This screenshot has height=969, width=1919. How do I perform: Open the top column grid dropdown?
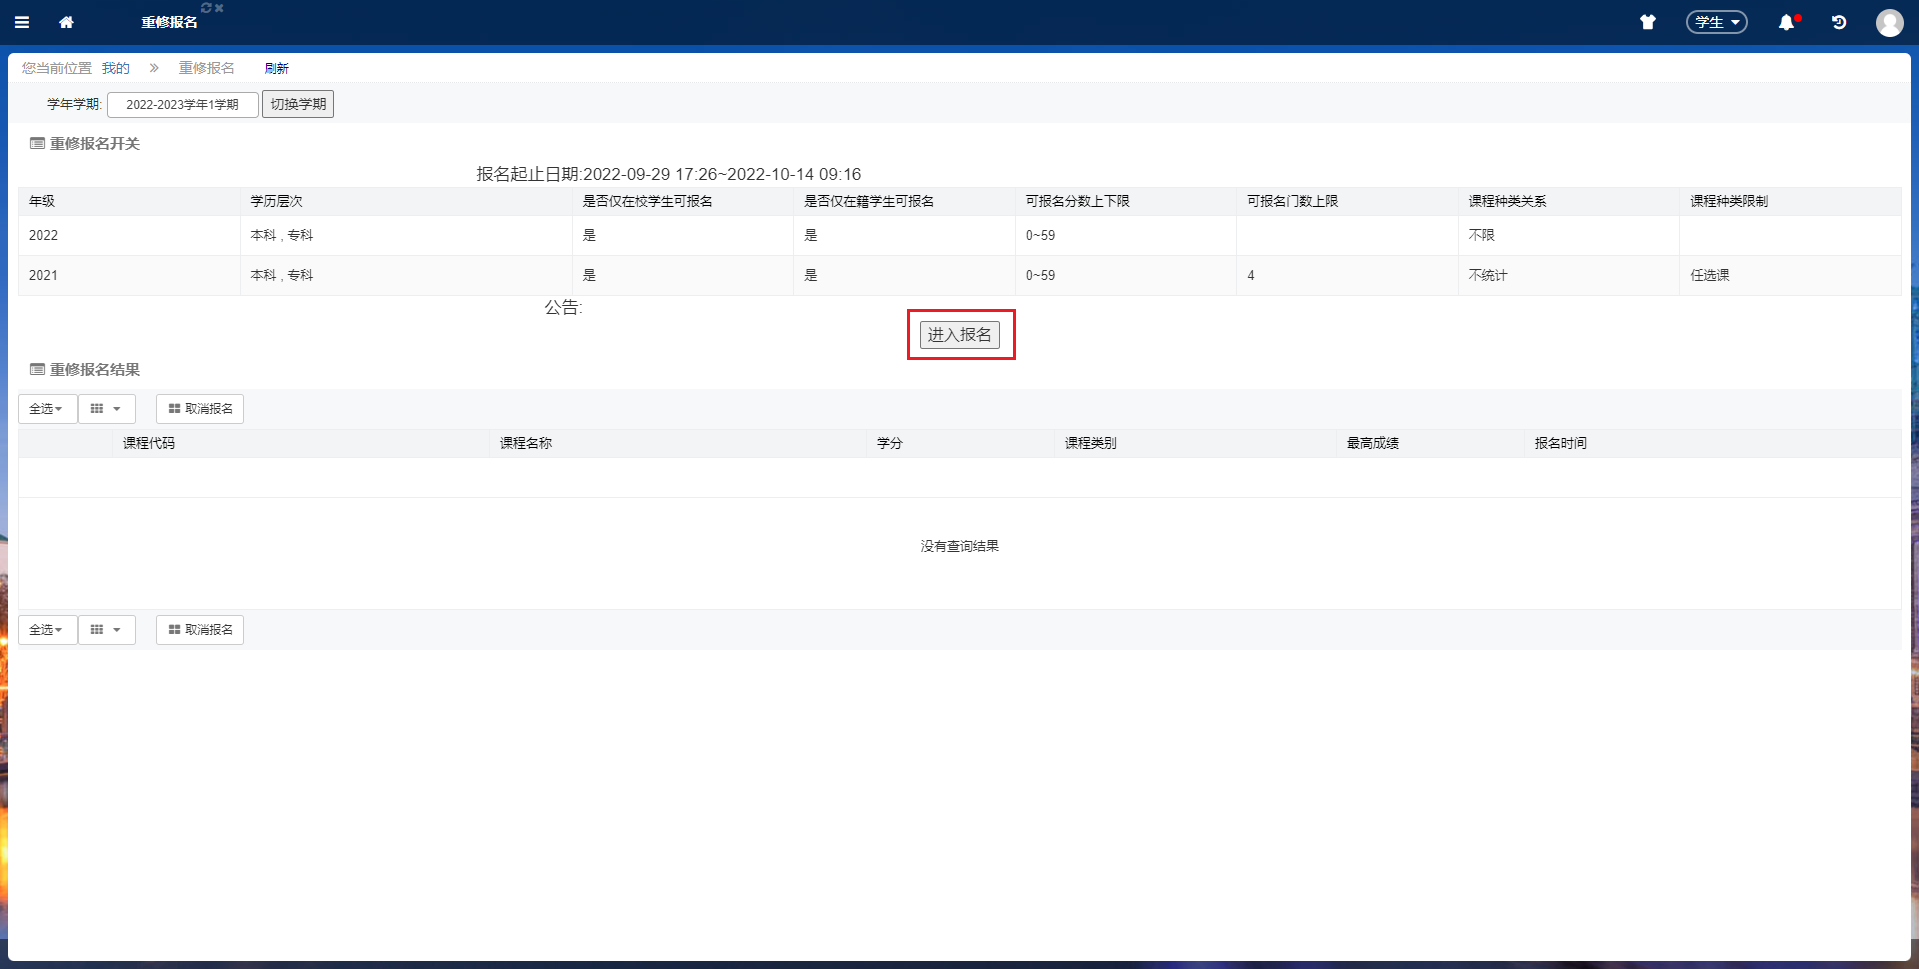tap(106, 409)
